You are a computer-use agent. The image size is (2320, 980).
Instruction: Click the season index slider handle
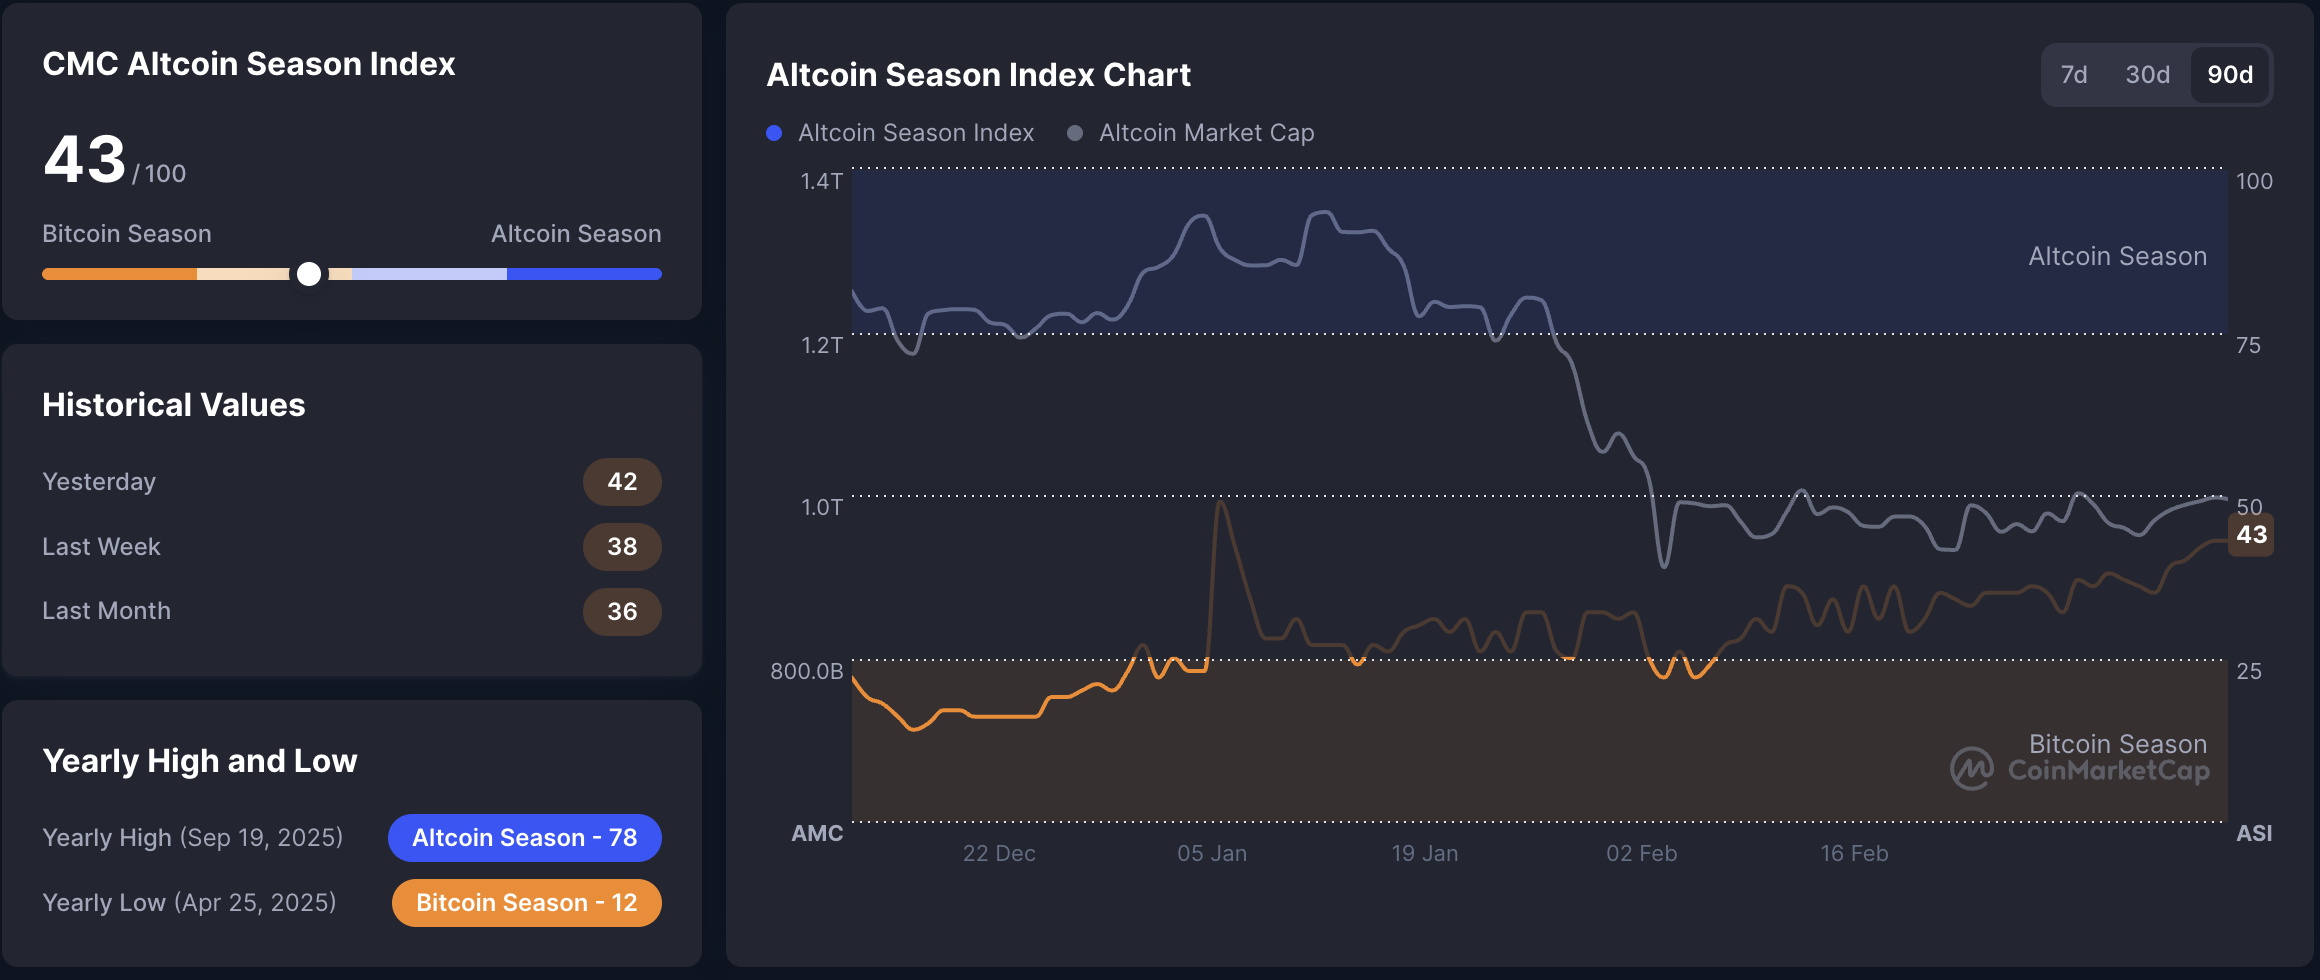point(310,273)
